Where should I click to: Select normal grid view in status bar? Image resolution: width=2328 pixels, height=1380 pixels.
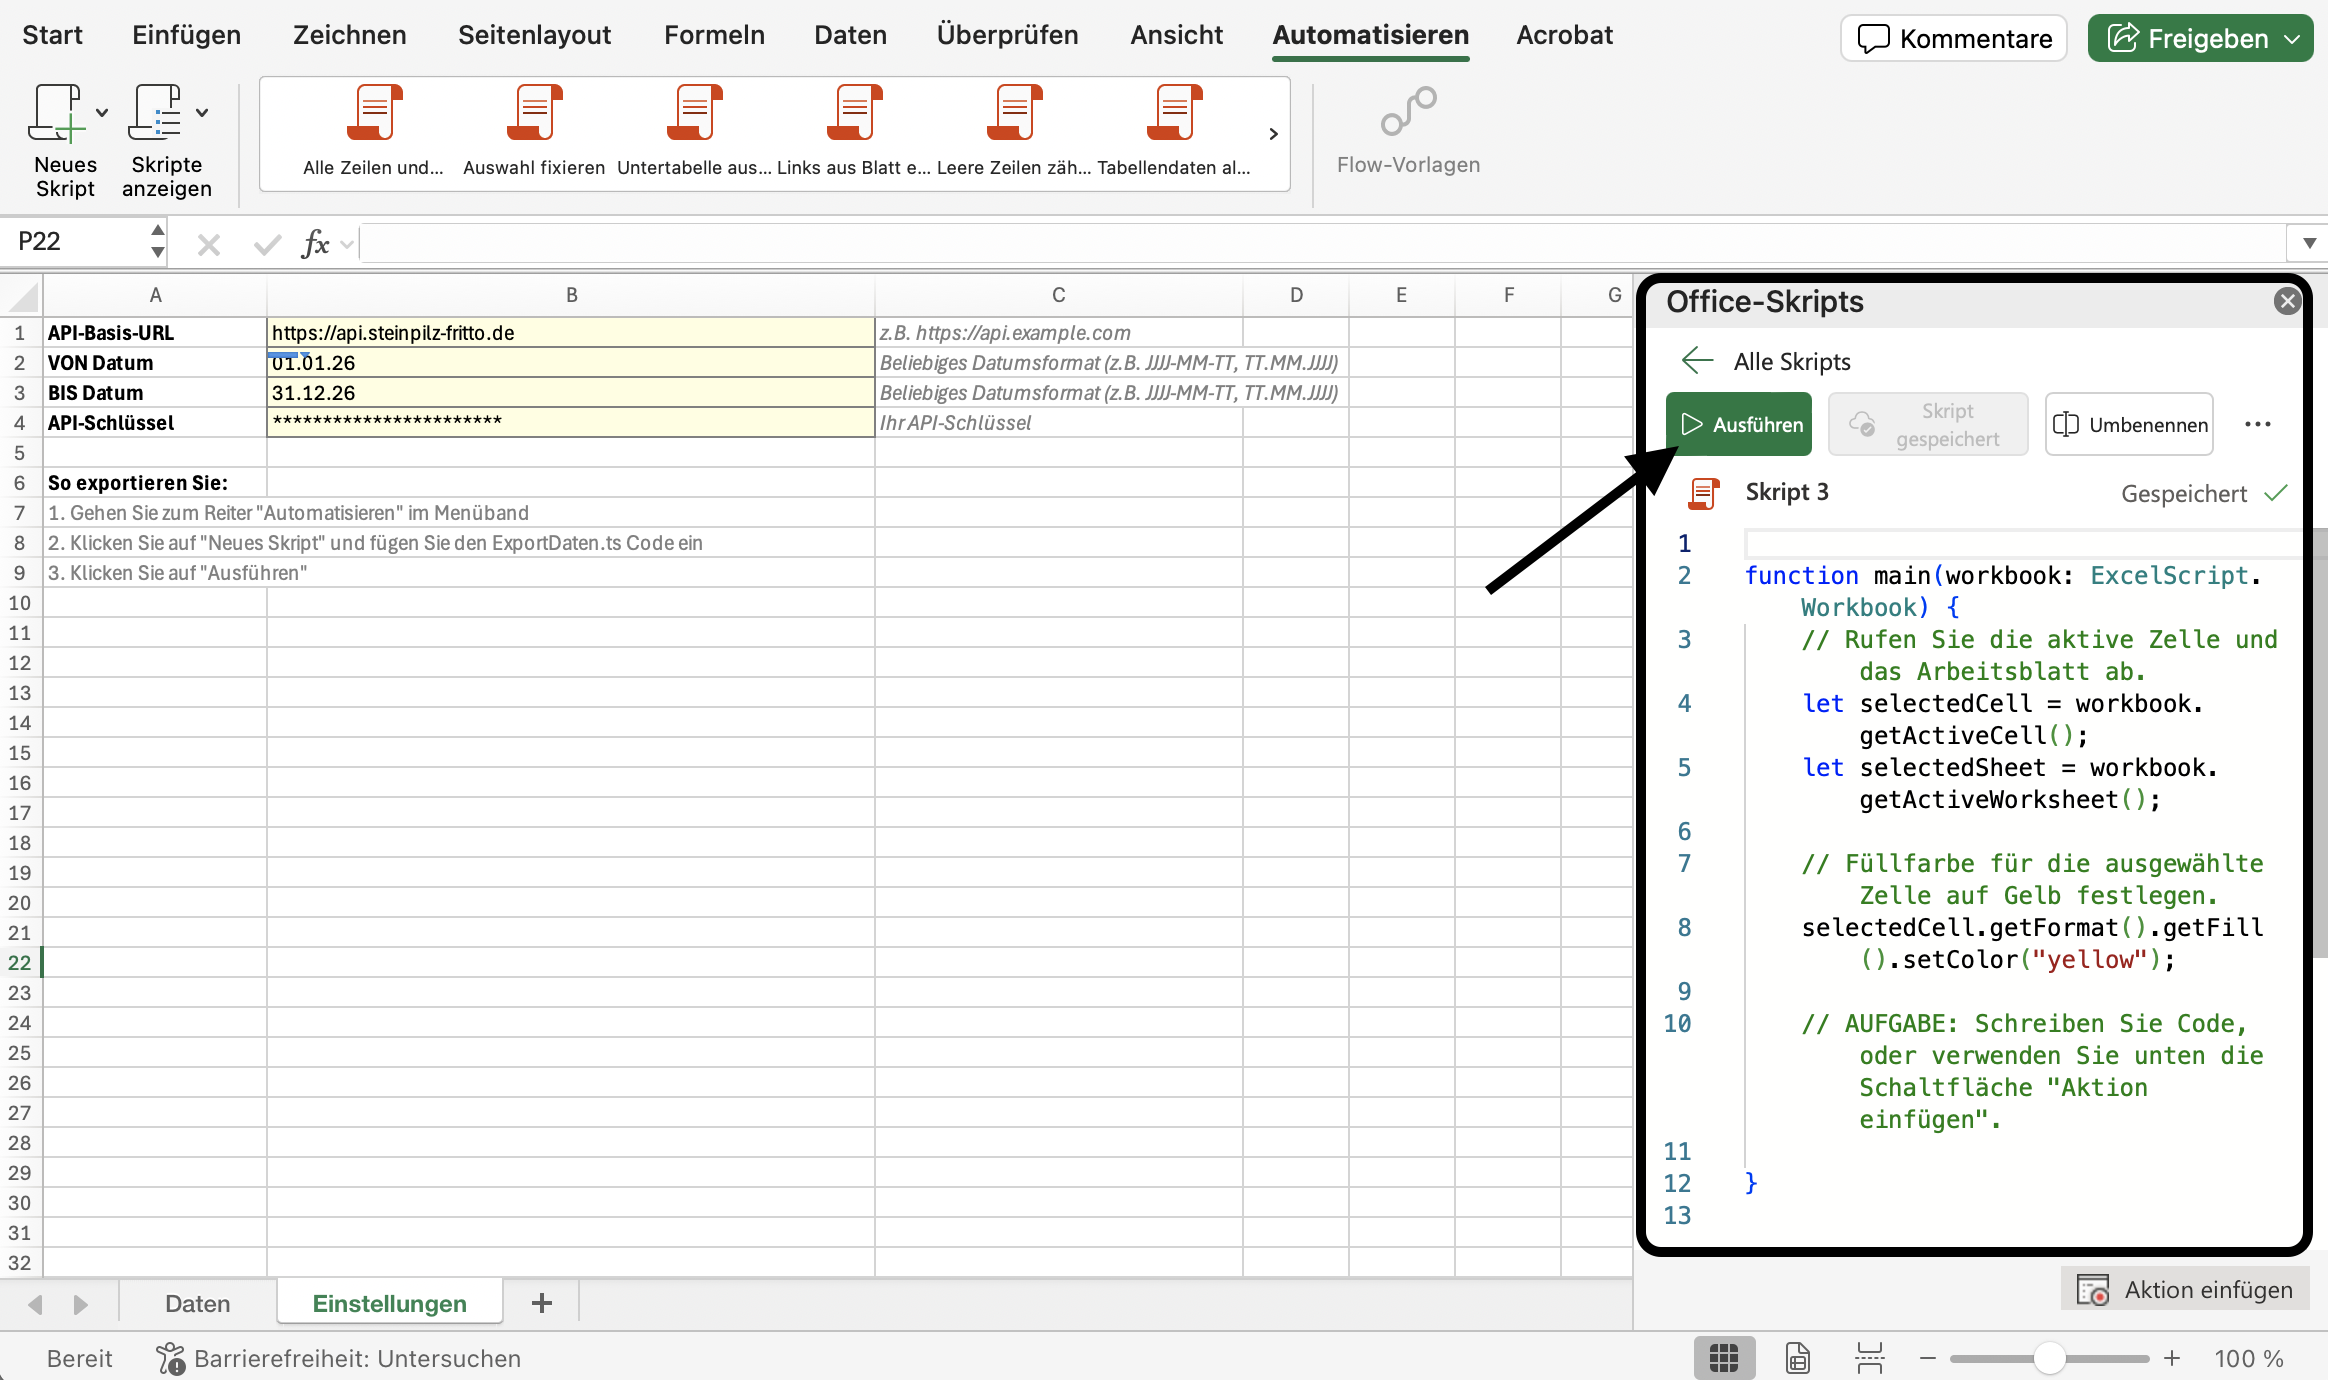(1724, 1358)
